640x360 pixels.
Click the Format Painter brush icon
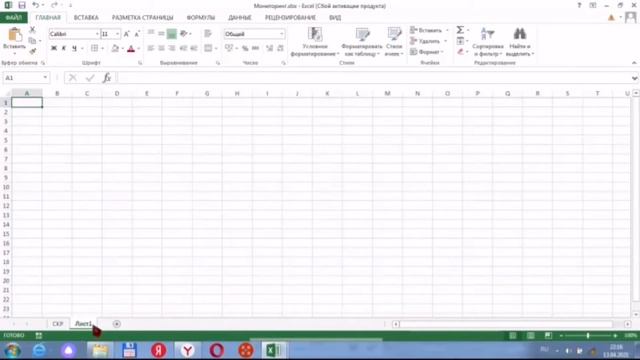click(33, 51)
